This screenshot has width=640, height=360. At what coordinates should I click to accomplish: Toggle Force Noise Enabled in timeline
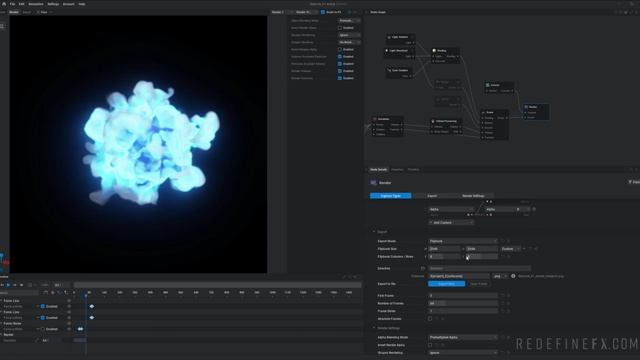[43, 329]
